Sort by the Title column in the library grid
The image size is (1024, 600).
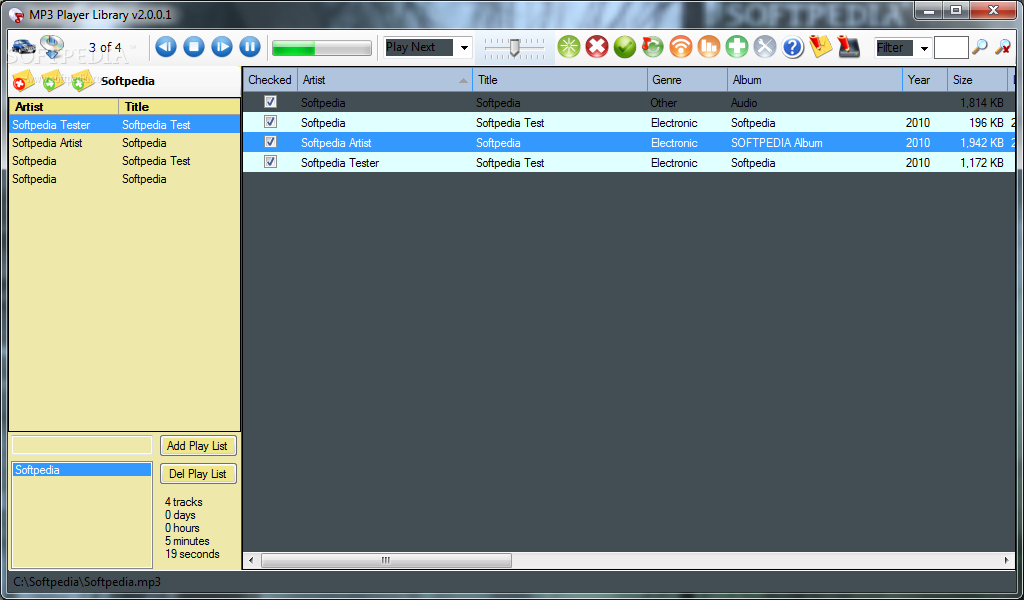pyautogui.click(x=560, y=80)
